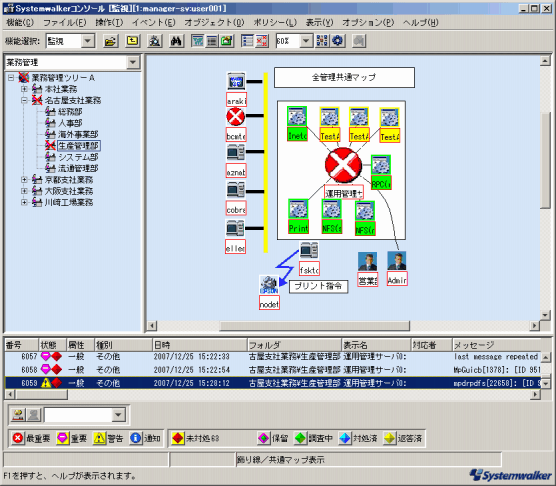Select the araki node icon on the map
The height and width of the screenshot is (486, 556).
coord(236,81)
